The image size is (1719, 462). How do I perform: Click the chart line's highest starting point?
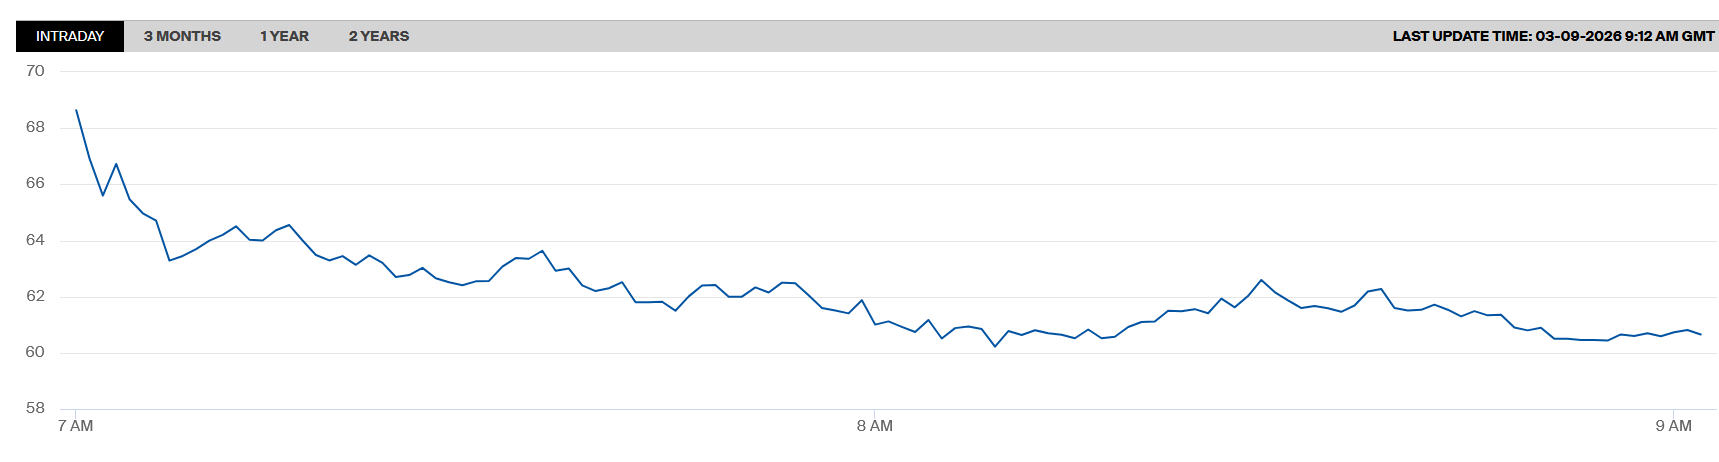coord(76,110)
